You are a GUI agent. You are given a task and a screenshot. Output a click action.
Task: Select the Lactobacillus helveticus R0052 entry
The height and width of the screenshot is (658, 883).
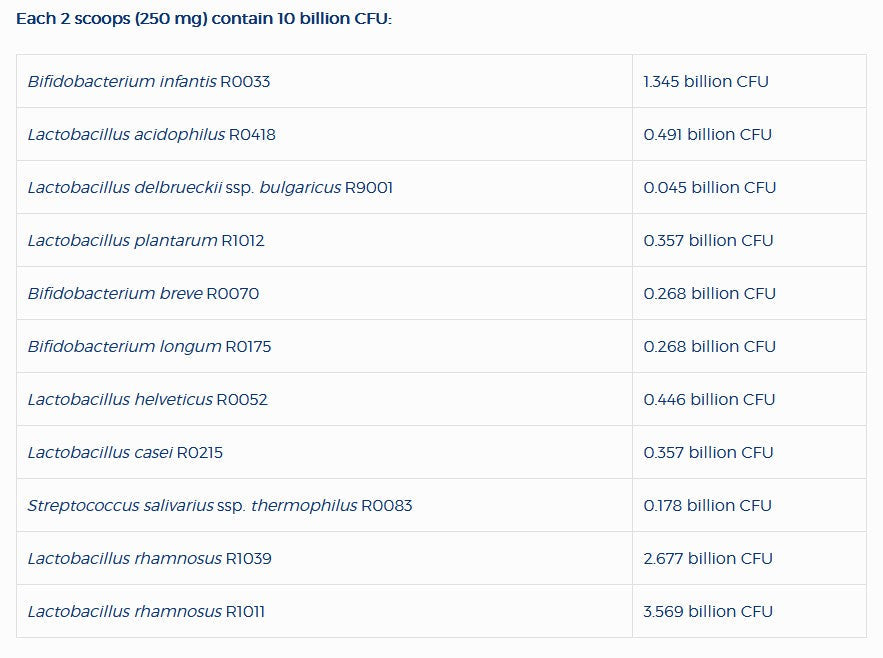coord(147,400)
